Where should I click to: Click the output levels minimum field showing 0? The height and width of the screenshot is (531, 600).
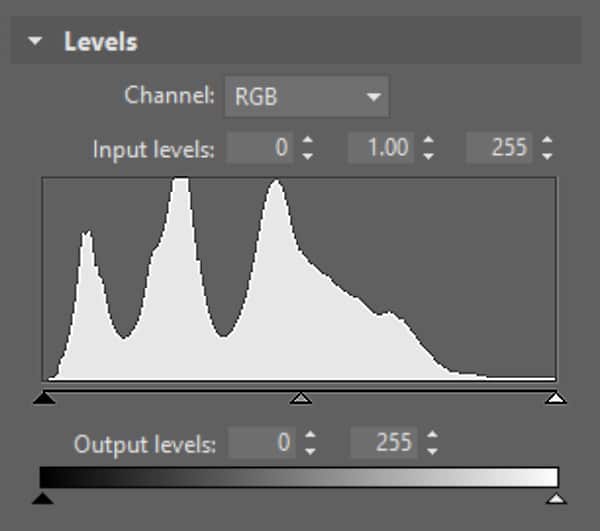262,443
